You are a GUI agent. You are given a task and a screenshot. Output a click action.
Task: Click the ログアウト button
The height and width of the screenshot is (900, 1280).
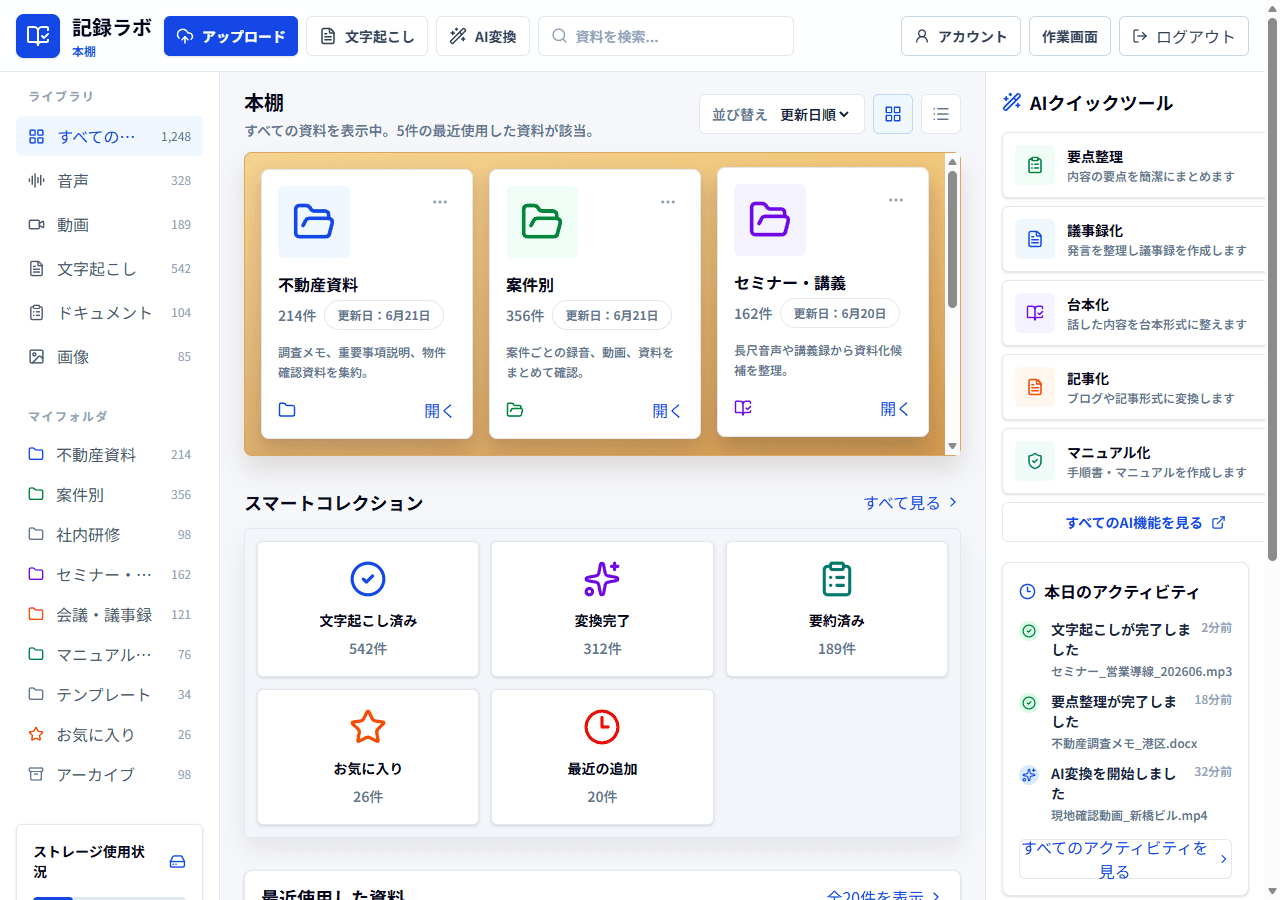(x=1184, y=36)
